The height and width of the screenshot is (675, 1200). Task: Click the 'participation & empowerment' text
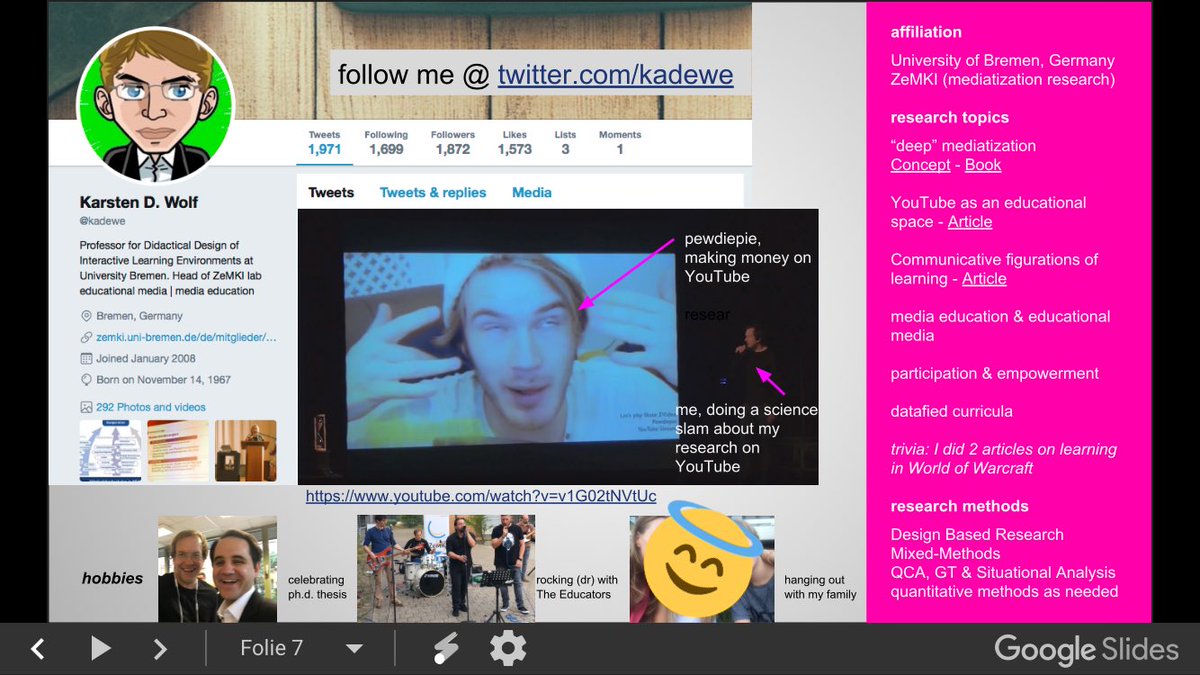(995, 373)
